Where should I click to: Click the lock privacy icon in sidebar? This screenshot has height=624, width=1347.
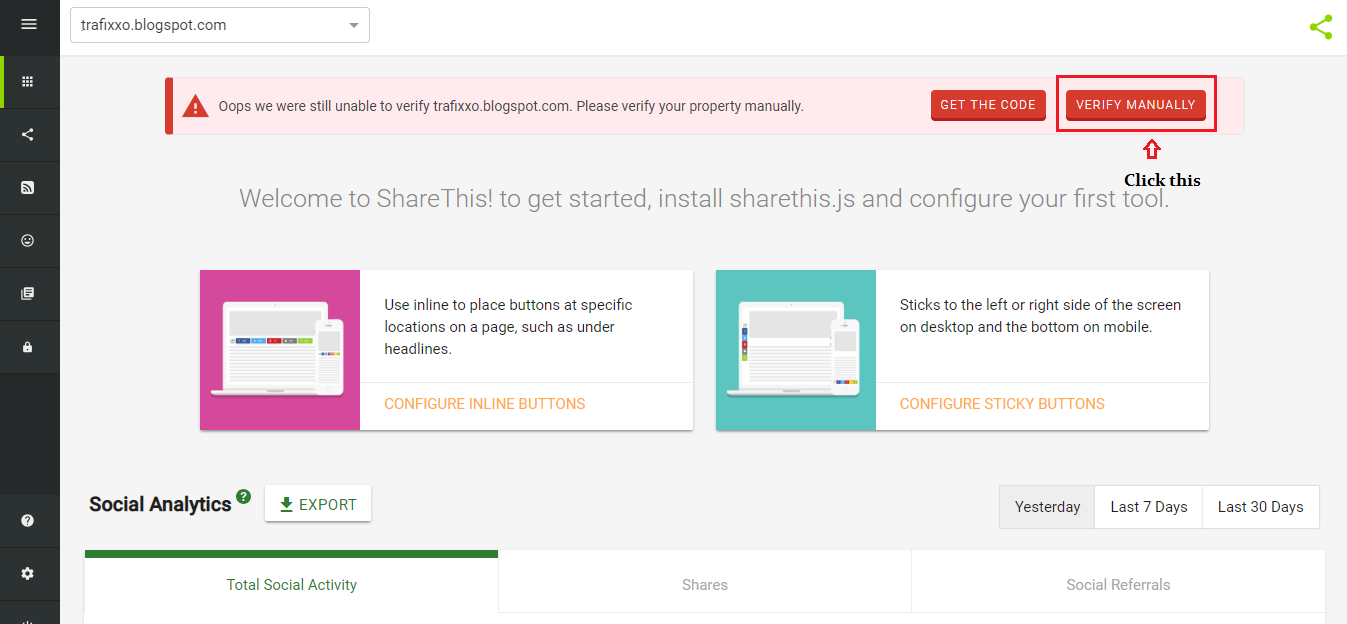pyautogui.click(x=28, y=347)
